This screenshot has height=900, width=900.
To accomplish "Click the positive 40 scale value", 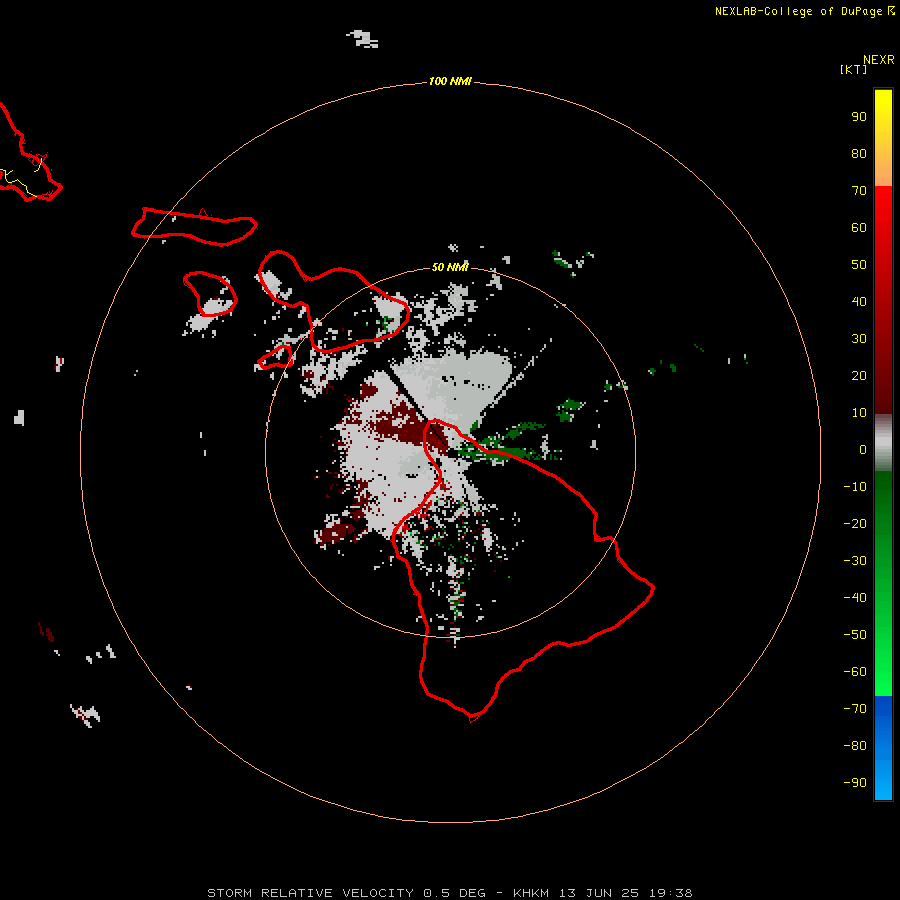I will point(859,301).
